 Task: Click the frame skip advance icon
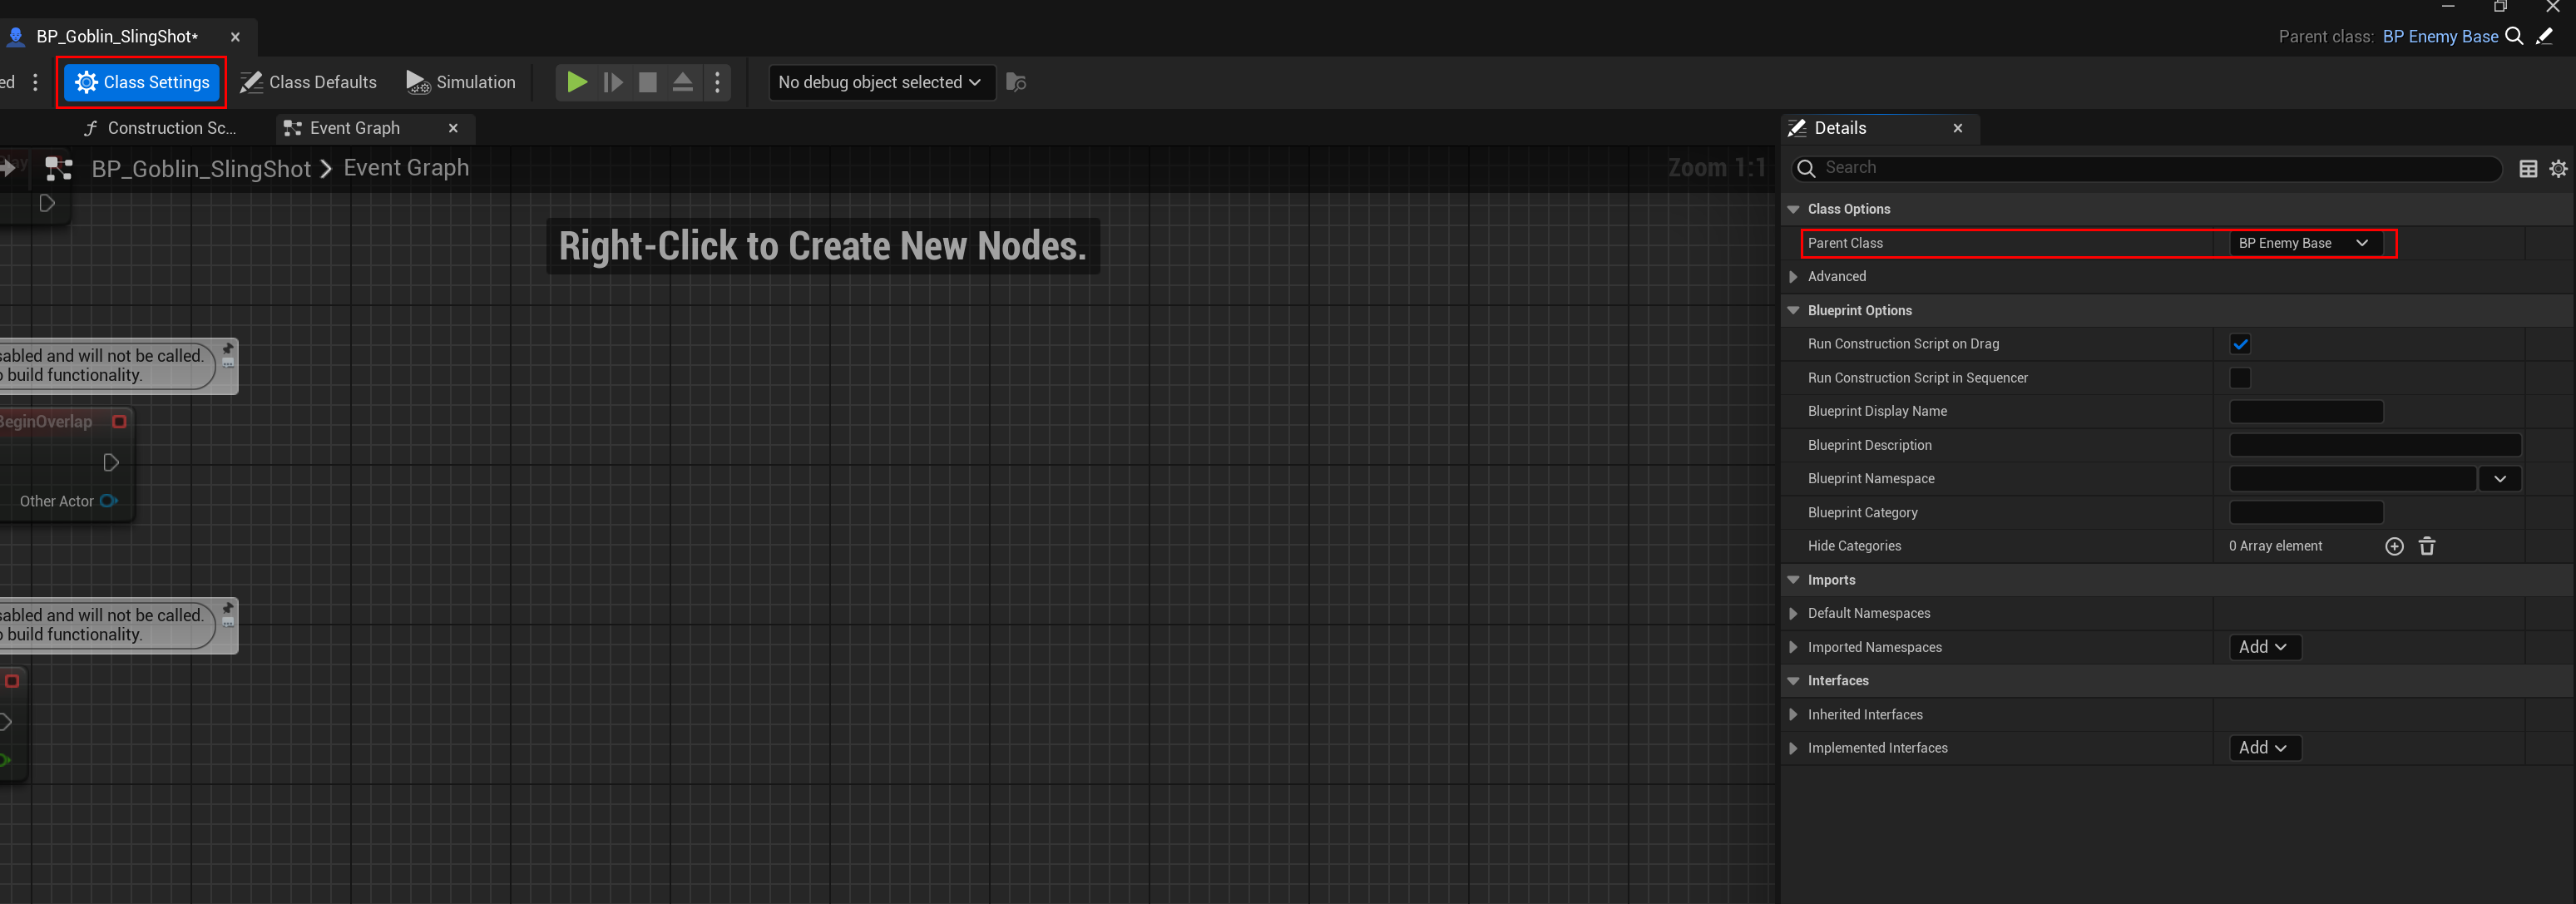click(613, 82)
